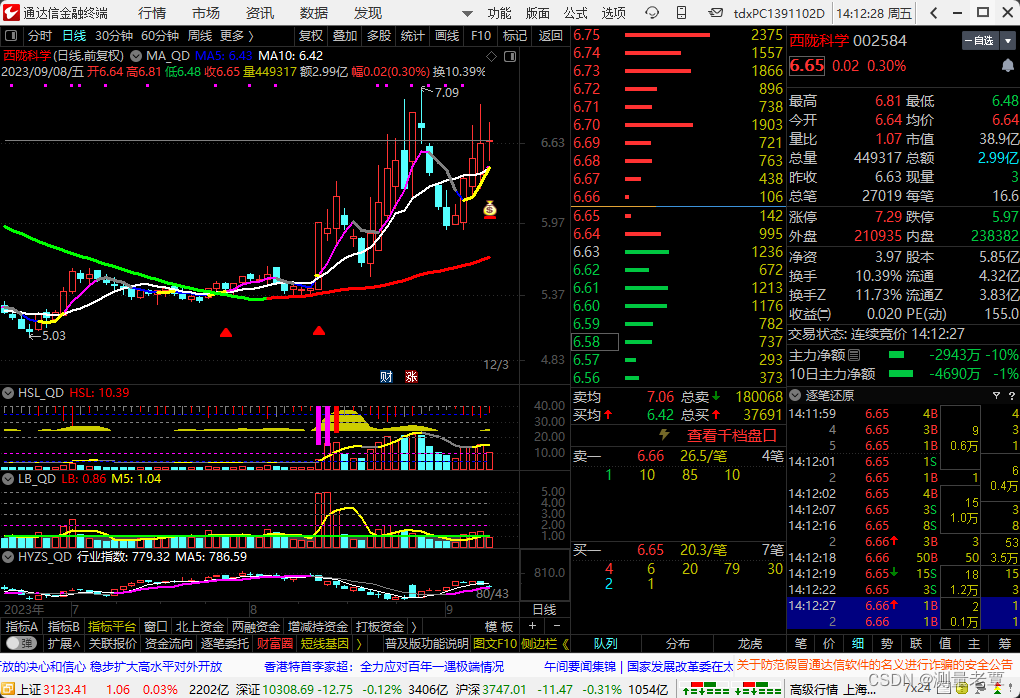Open 普及版功能说明
Image resolution: width=1020 pixels, height=698 pixels.
[x=426, y=643]
